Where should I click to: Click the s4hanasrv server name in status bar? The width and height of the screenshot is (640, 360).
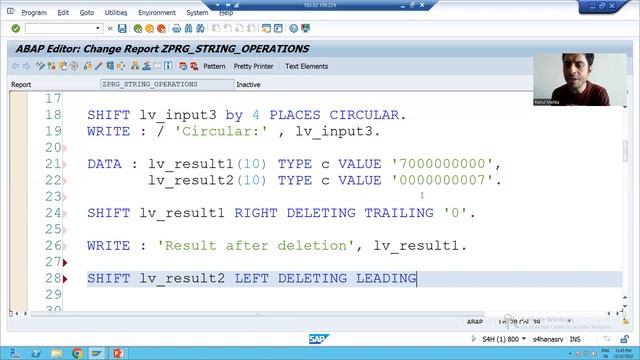click(x=548, y=339)
